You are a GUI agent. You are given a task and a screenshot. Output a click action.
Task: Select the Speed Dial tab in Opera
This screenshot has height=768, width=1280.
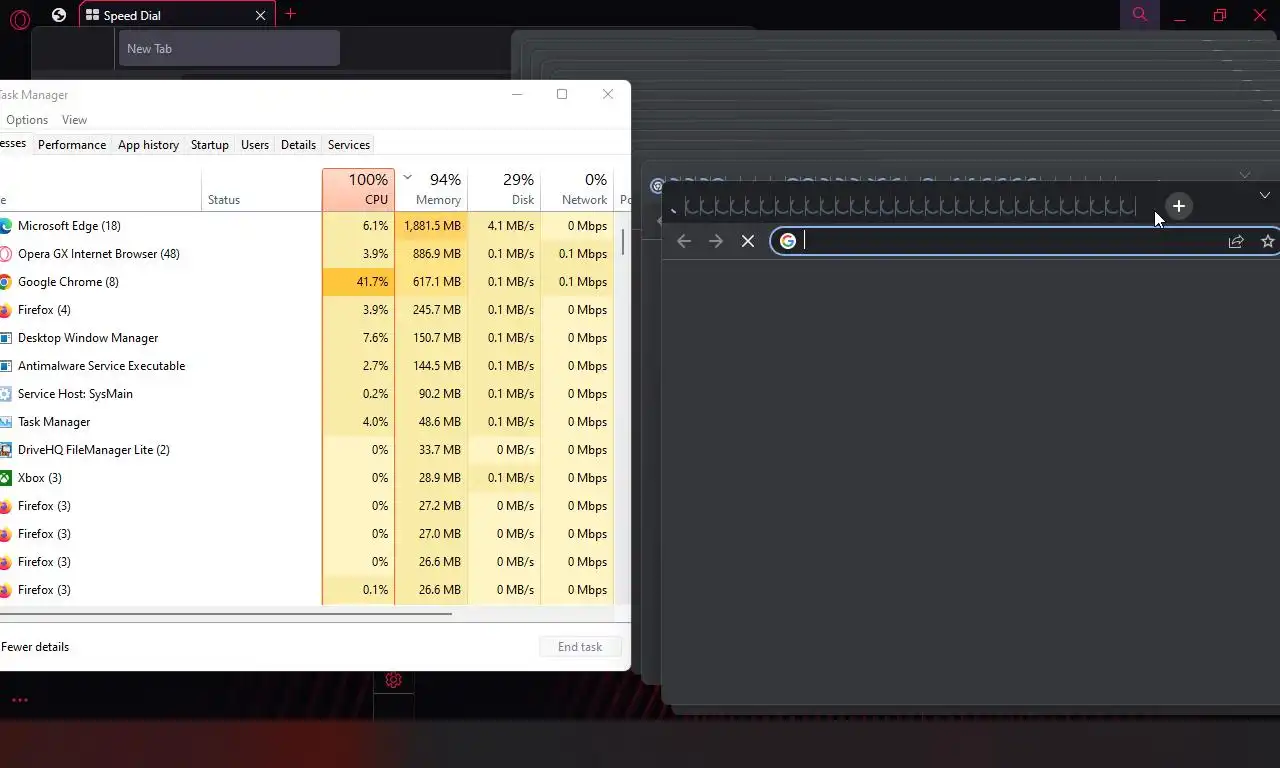(176, 15)
